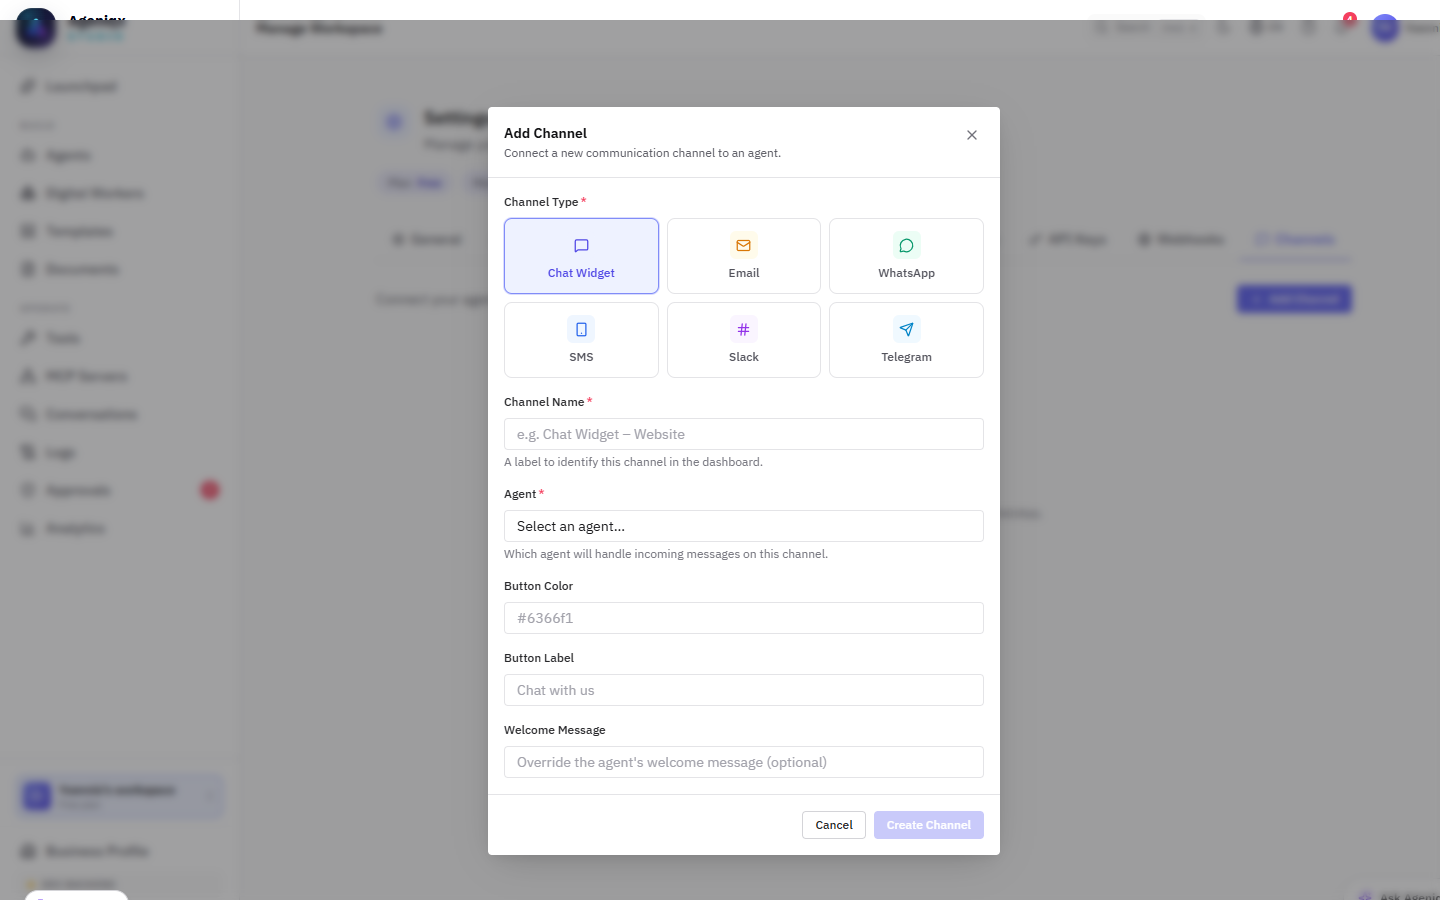Click the Button Color label
This screenshot has height=900, width=1440.
click(x=538, y=586)
